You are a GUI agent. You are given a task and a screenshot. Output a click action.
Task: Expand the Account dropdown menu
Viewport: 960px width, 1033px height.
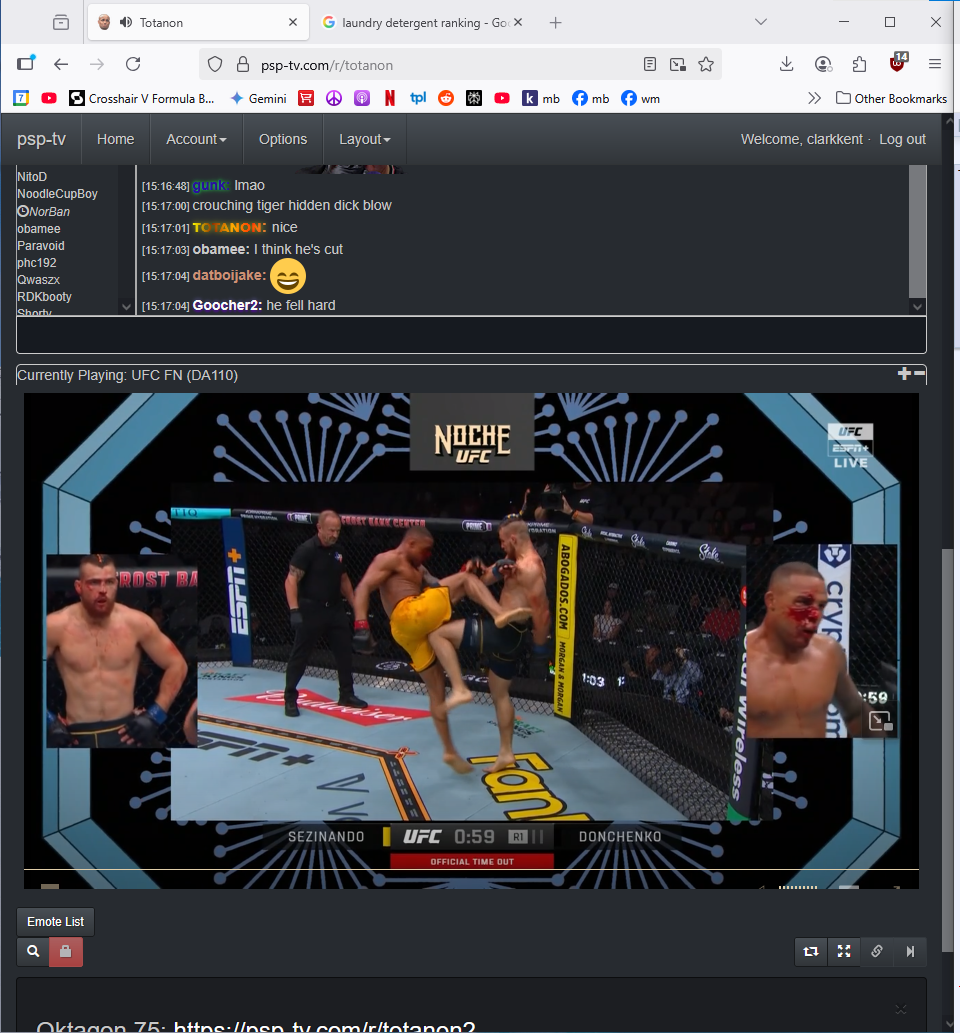click(196, 139)
